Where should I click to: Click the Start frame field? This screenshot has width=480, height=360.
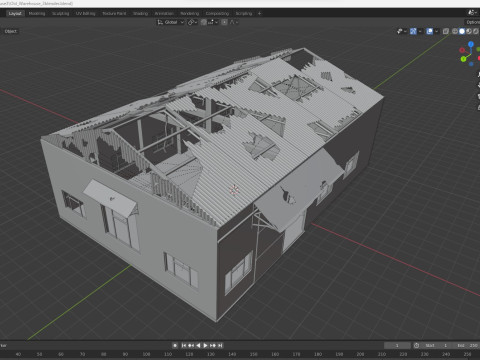coord(436,345)
